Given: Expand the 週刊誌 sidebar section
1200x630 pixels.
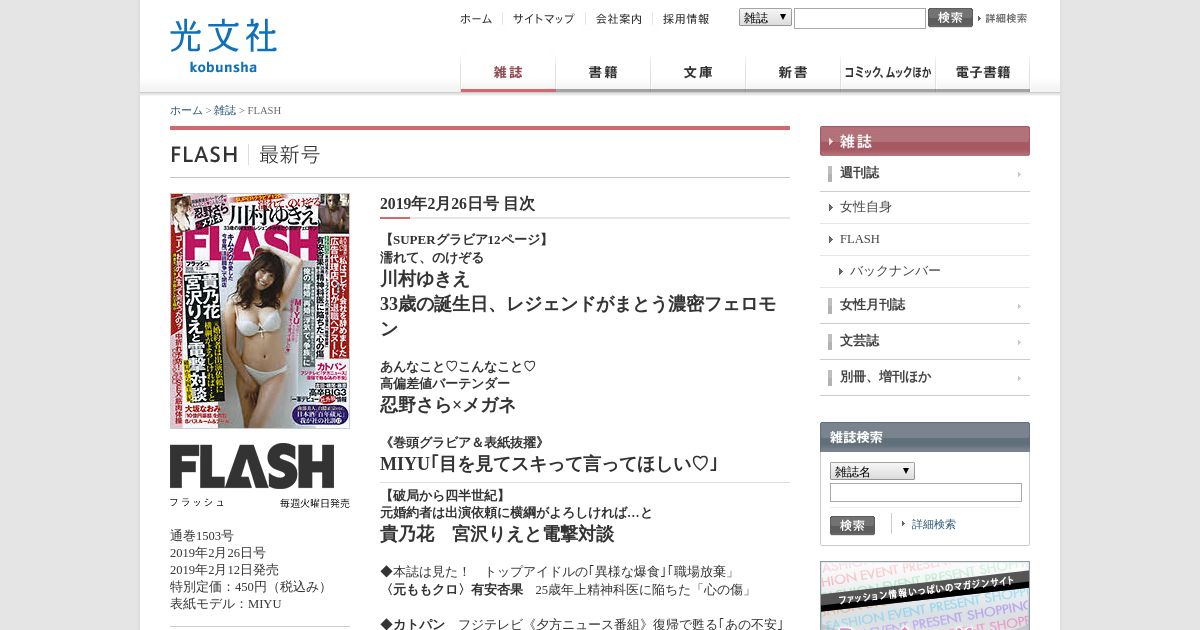Looking at the screenshot, I should [925, 174].
